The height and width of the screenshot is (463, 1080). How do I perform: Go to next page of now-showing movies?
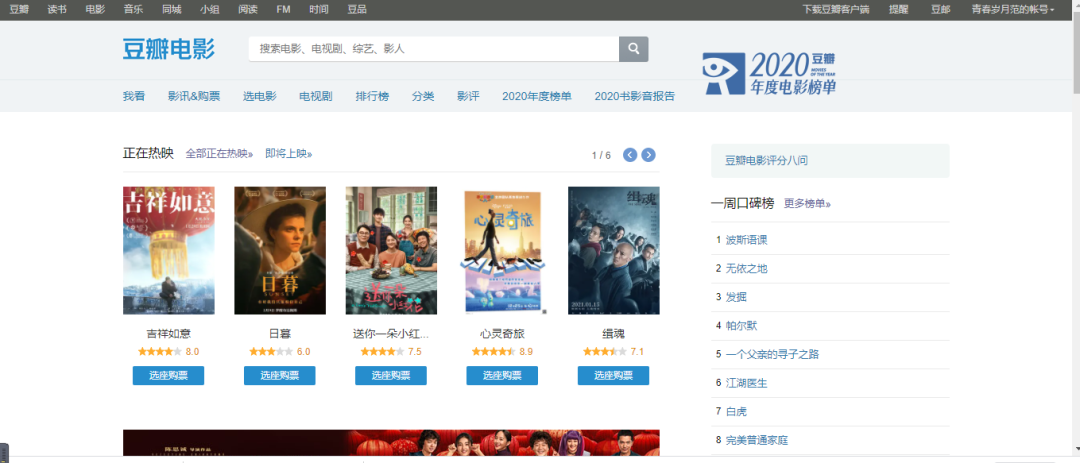[x=648, y=155]
